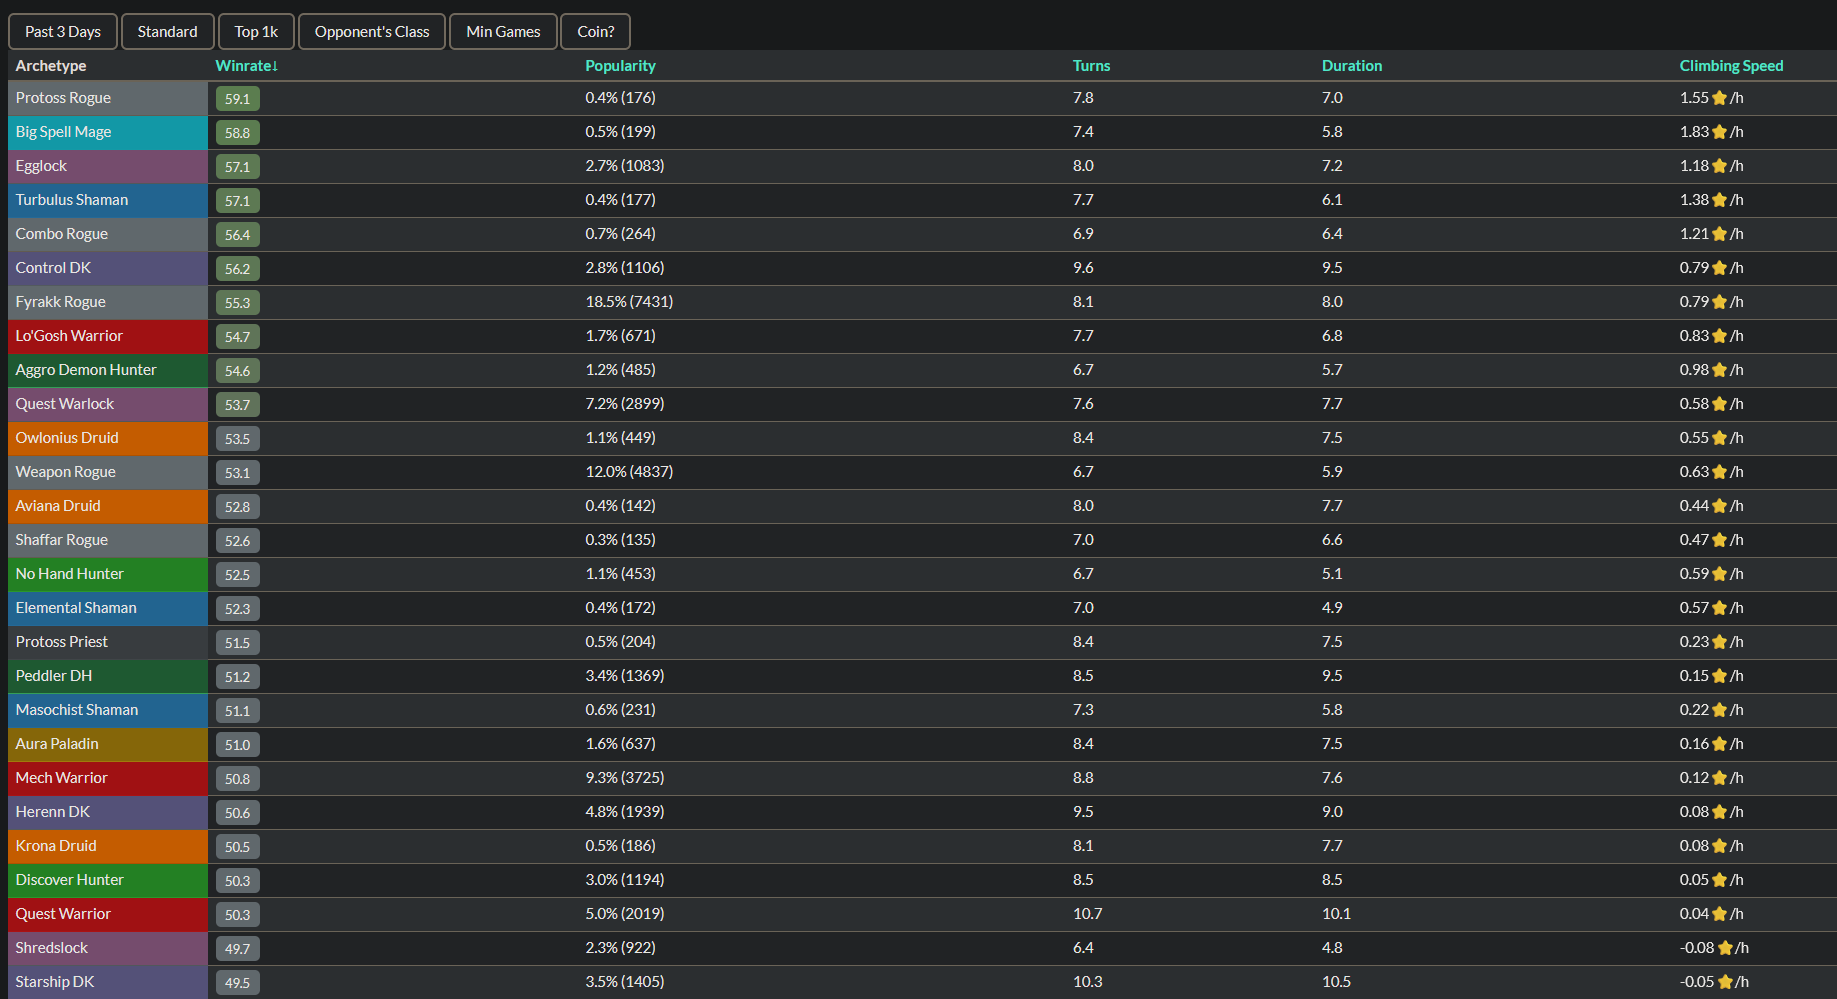
Task: Click the popularity value 18.5% (7431)
Action: tap(629, 302)
